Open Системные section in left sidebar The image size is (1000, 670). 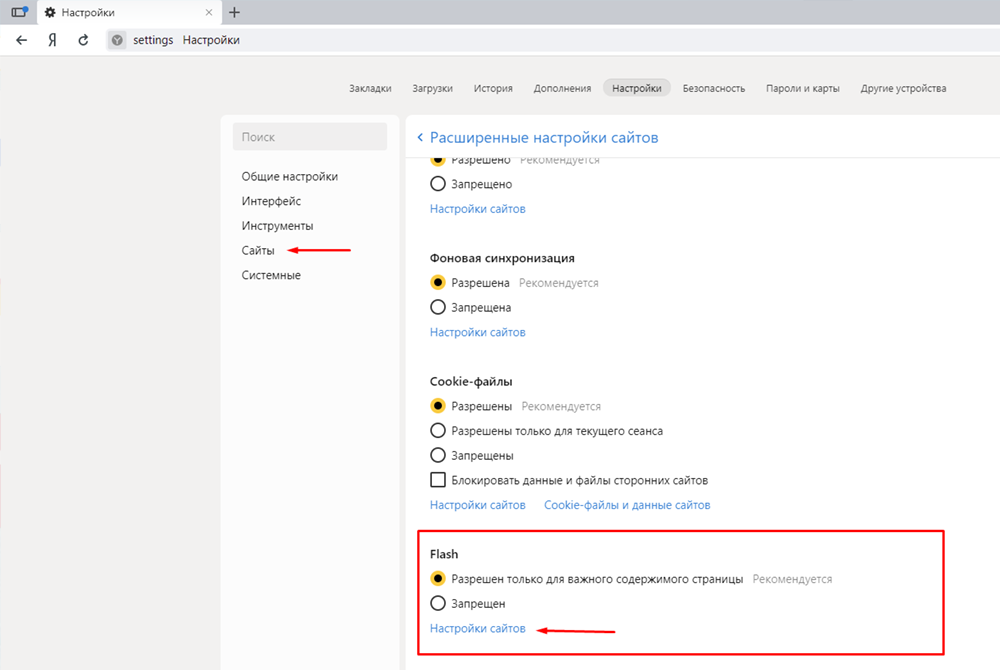click(x=271, y=275)
